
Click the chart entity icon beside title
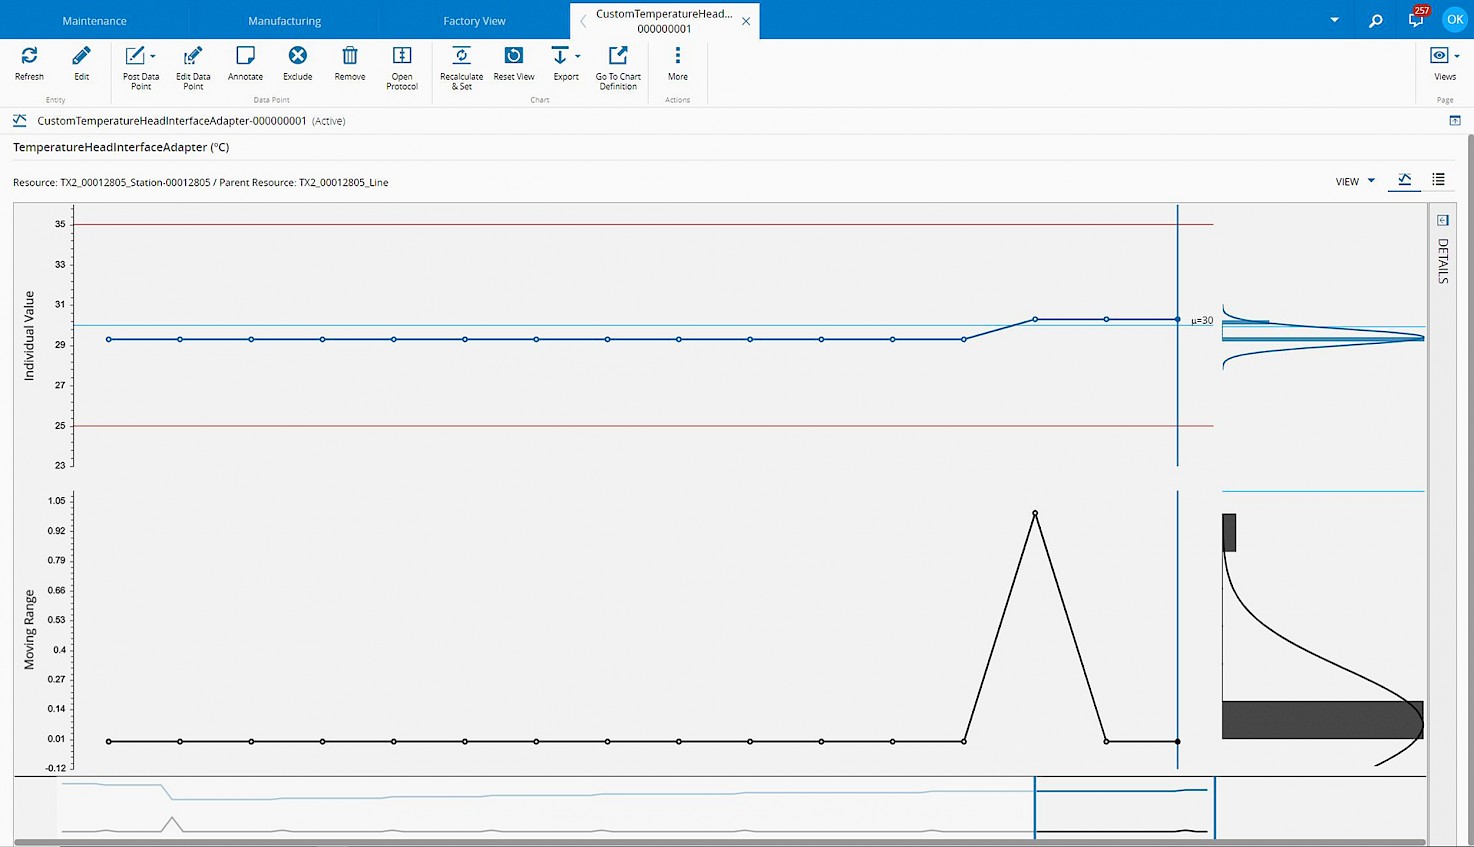pyautogui.click(x=20, y=121)
